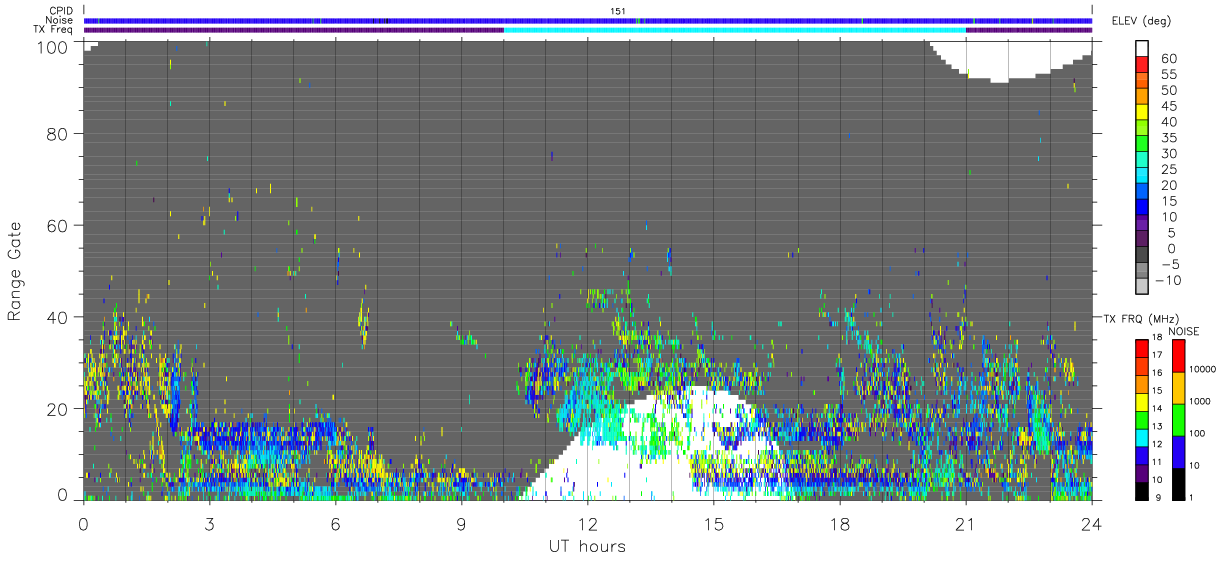Click the 45 label on ELEV color bar
The height and width of the screenshot is (567, 1228).
coord(1167,105)
